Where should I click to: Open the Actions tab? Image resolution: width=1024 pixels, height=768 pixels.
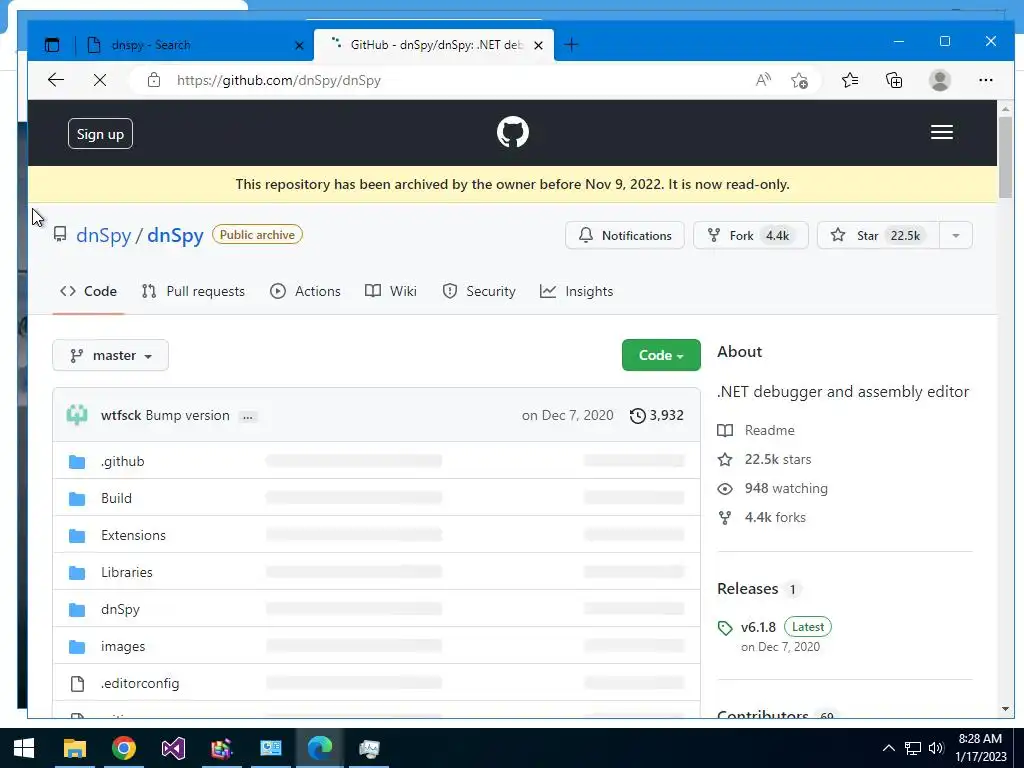click(x=305, y=291)
